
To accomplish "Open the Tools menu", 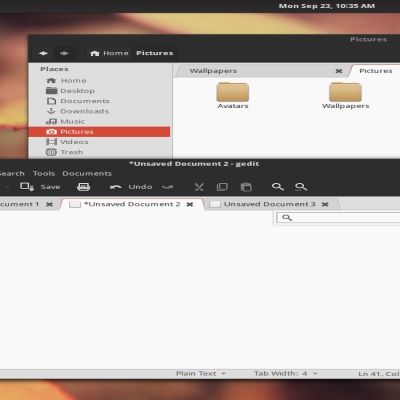I will point(44,173).
